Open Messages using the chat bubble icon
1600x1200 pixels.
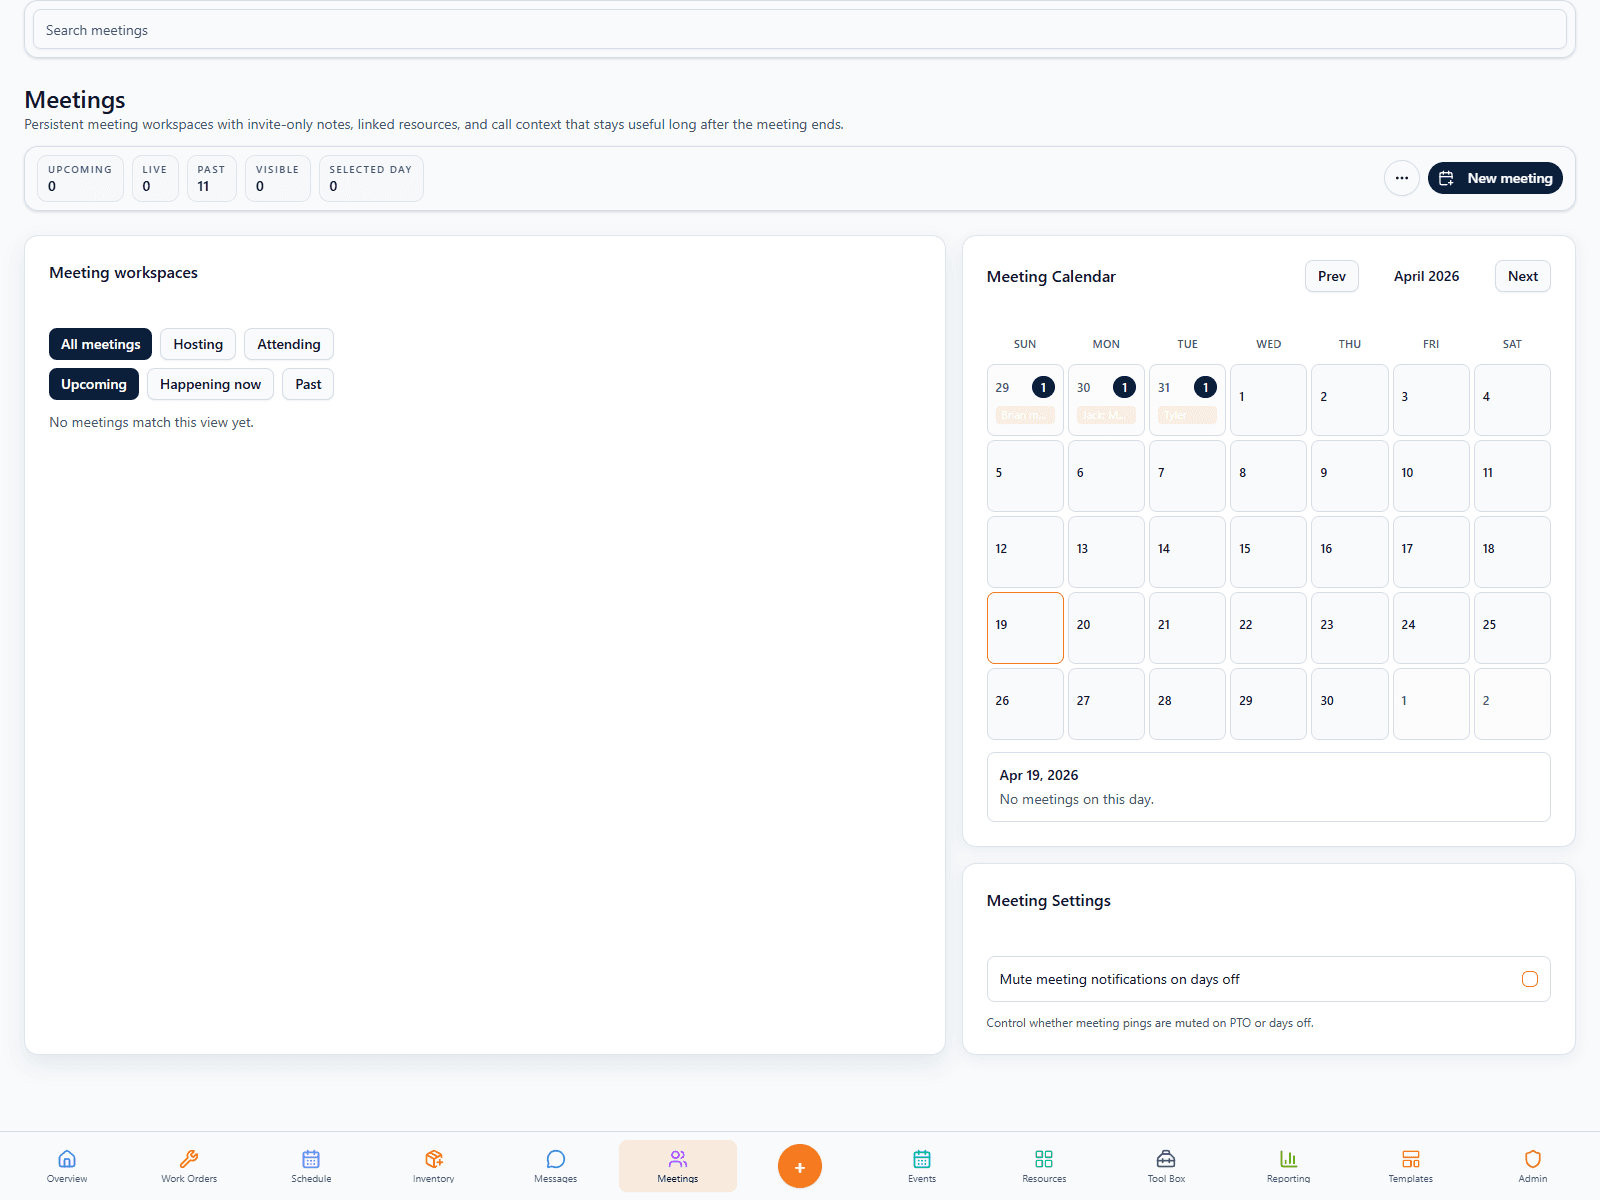tap(554, 1165)
